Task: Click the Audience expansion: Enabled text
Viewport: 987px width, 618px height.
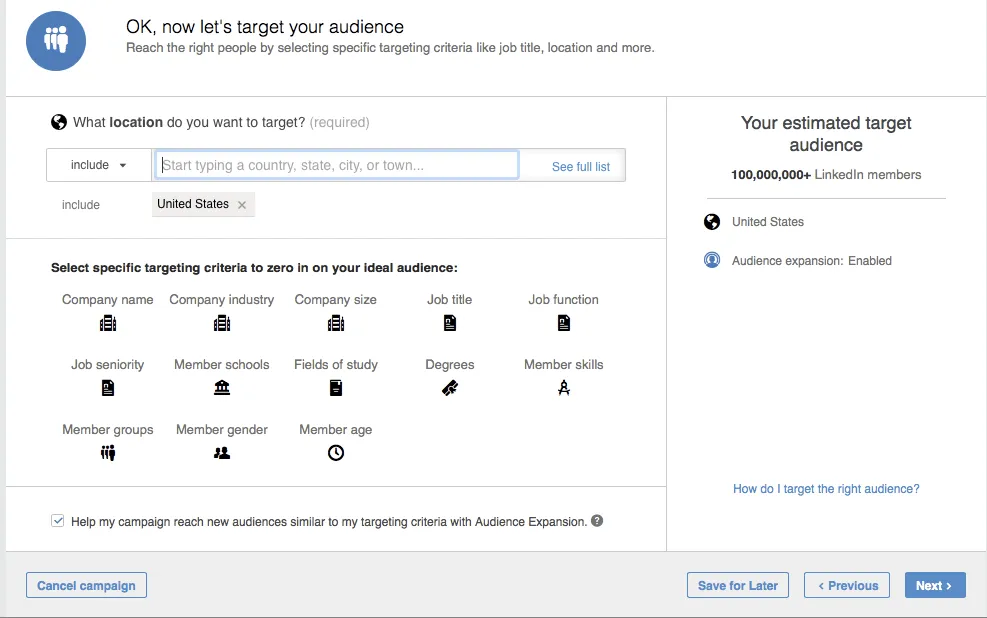Action: [x=811, y=261]
